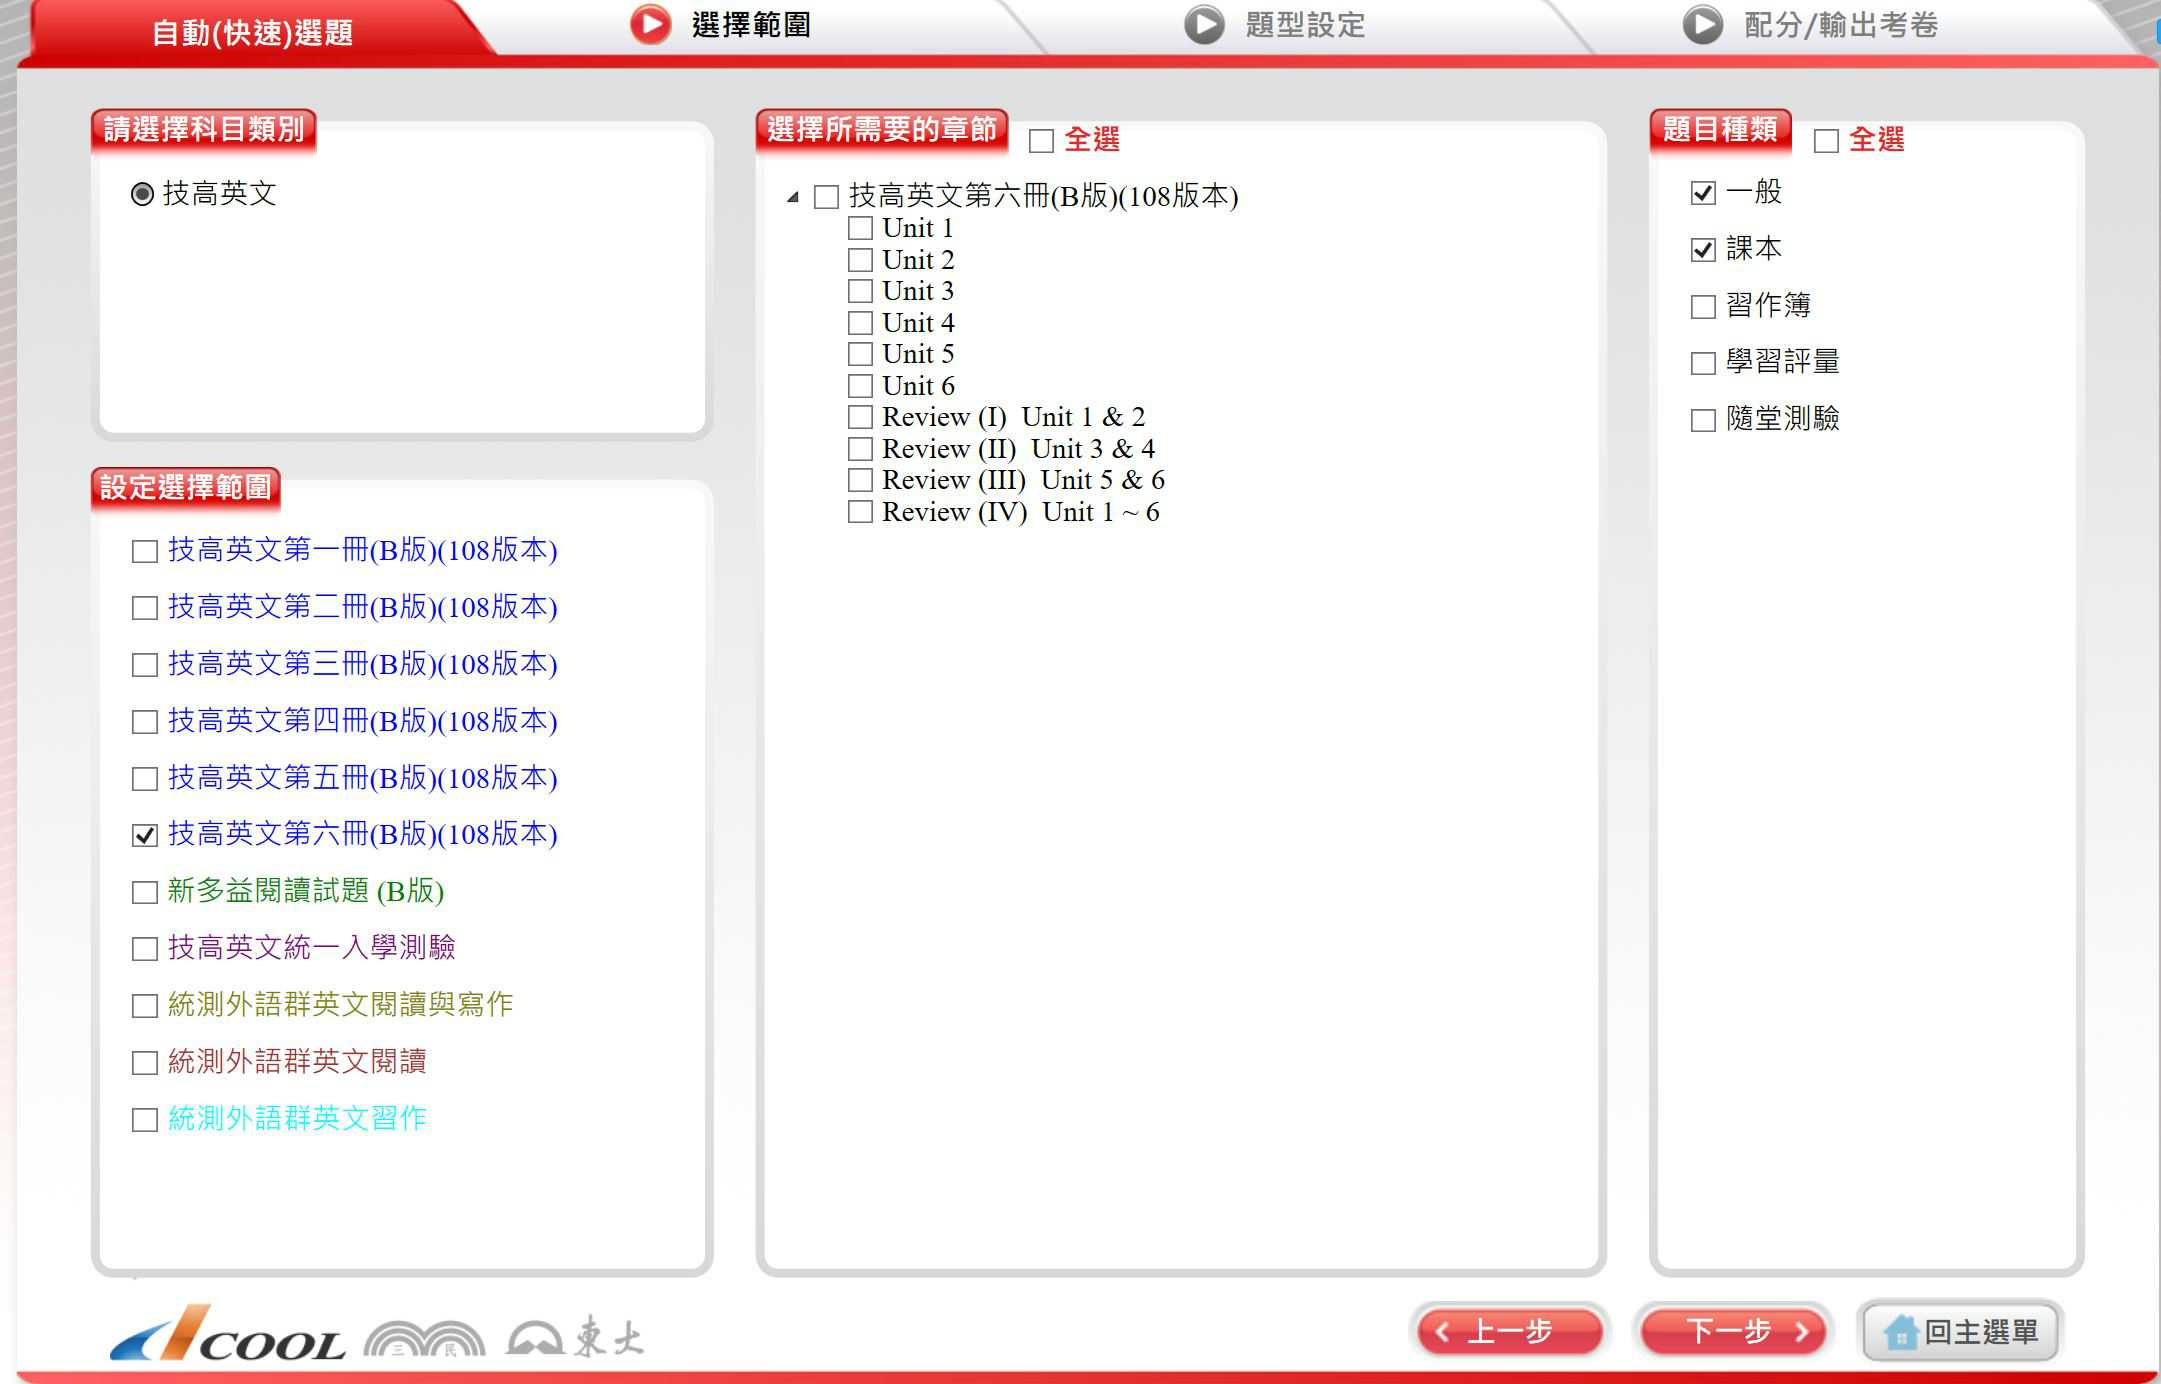Click the COOL logo at bottom left
Viewport: 2161px width, 1384px height.
pyautogui.click(x=228, y=1333)
